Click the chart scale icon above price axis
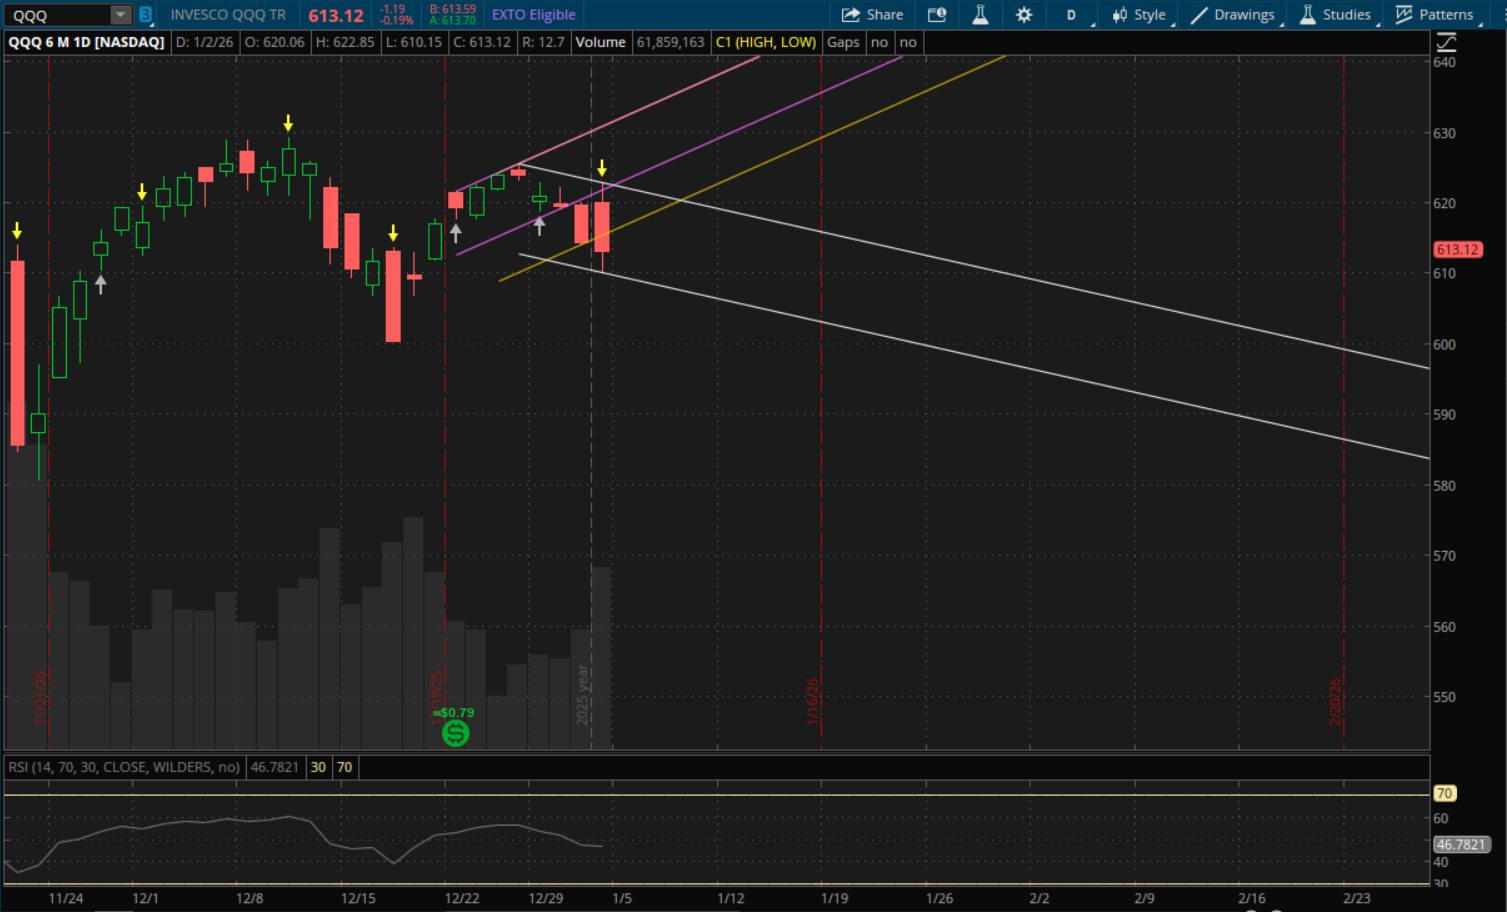The height and width of the screenshot is (912, 1507). click(1446, 42)
